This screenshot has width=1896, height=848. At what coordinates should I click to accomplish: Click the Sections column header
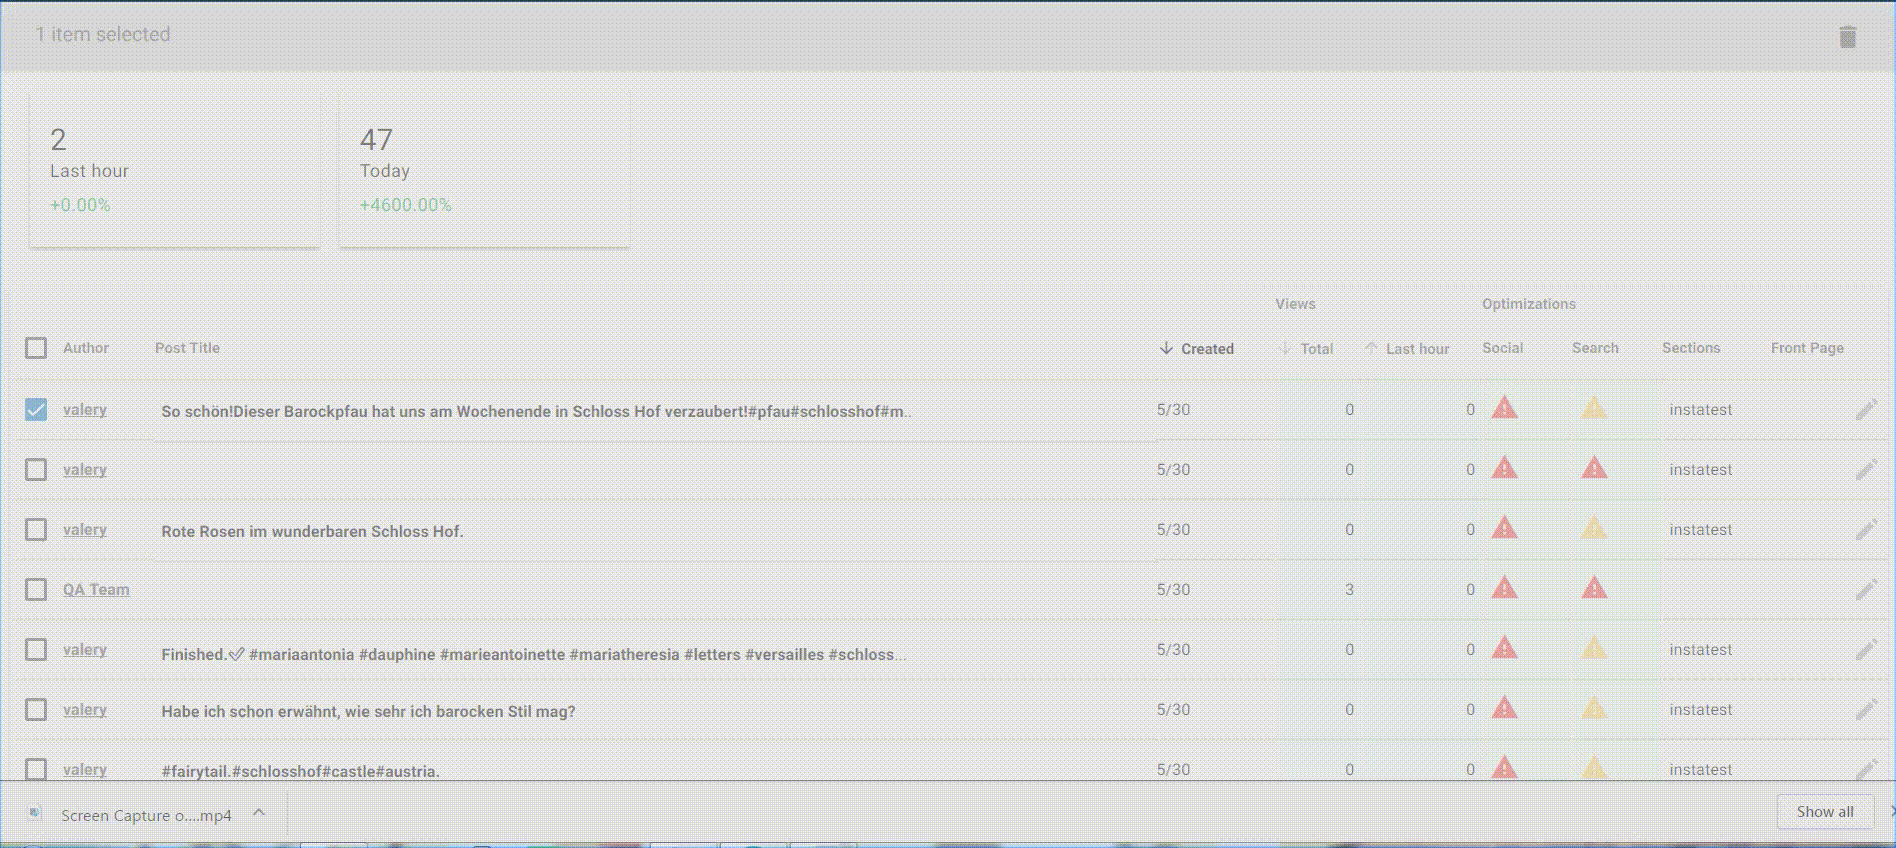tap(1690, 348)
